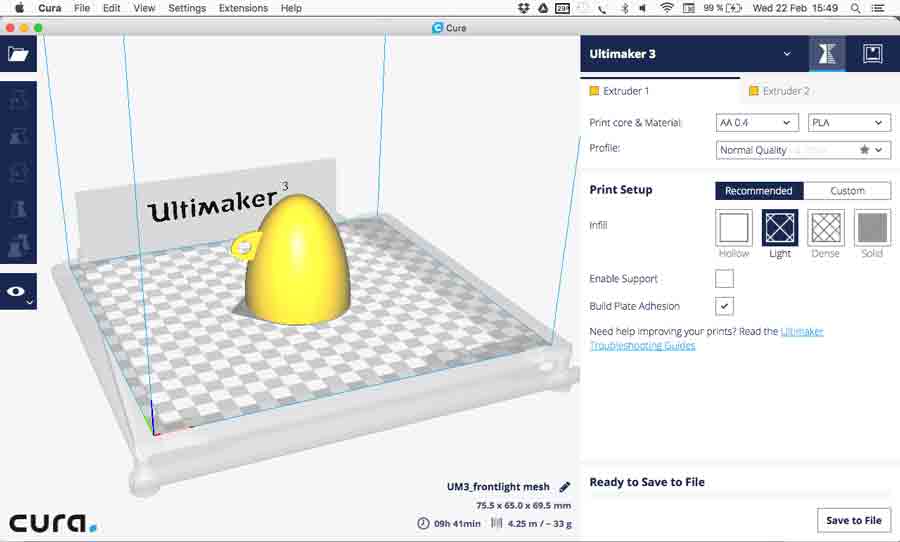Click the Save to File button
Image resolution: width=900 pixels, height=542 pixels.
853,520
